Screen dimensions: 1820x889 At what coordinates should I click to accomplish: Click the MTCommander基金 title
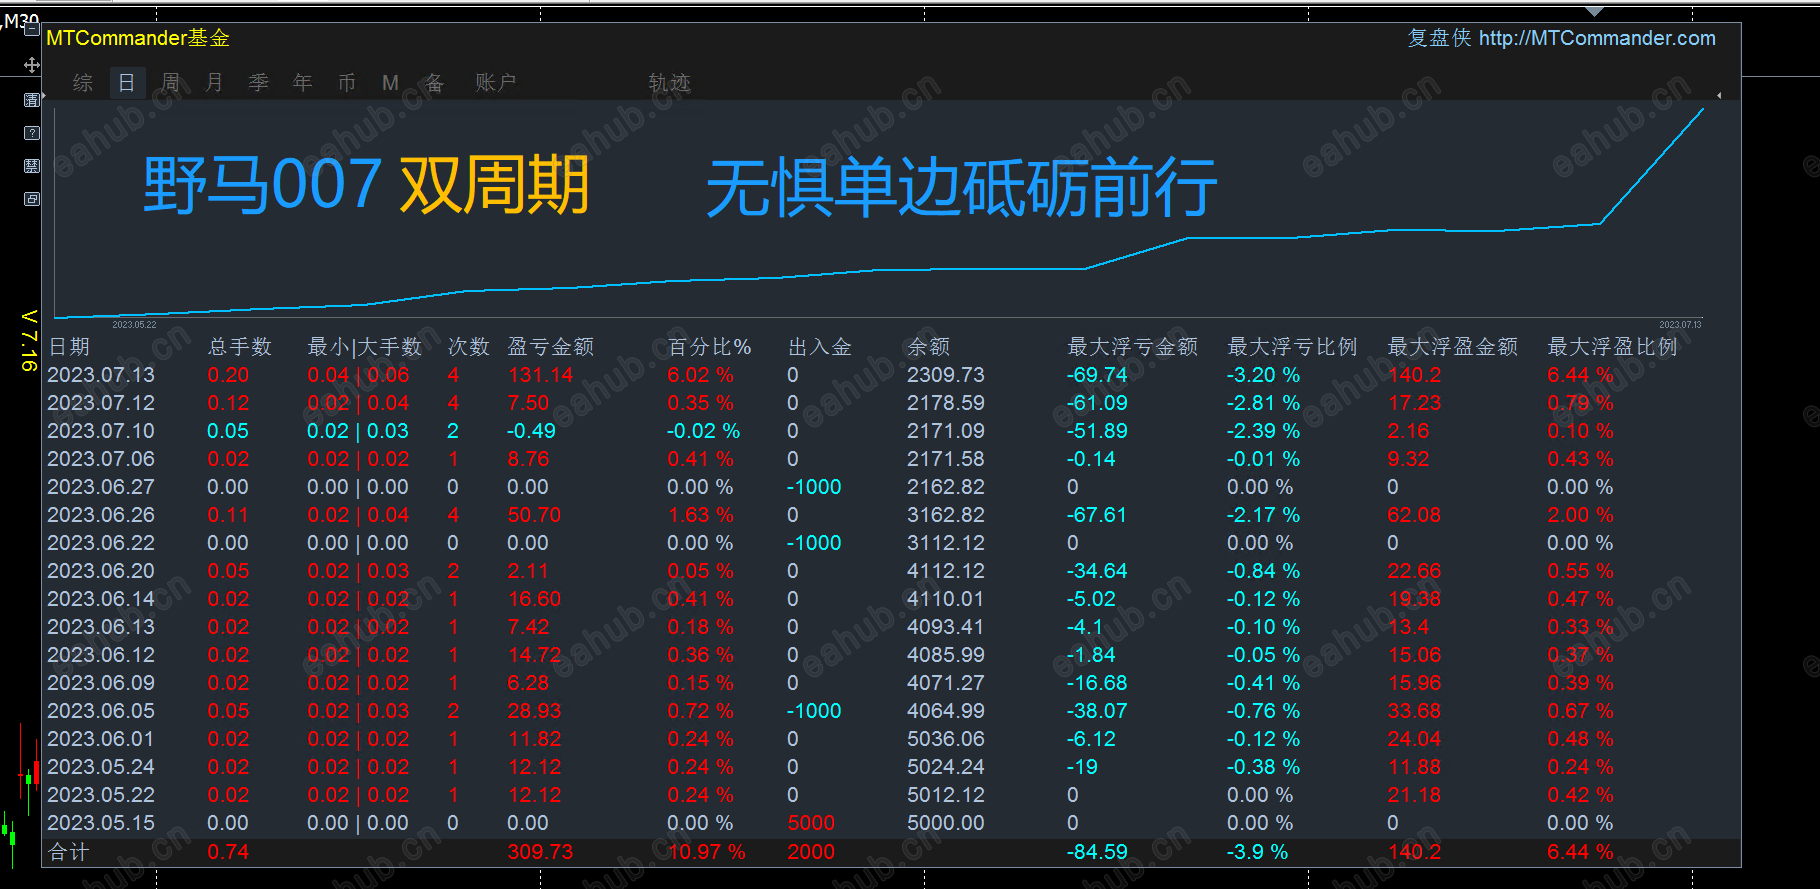[138, 38]
